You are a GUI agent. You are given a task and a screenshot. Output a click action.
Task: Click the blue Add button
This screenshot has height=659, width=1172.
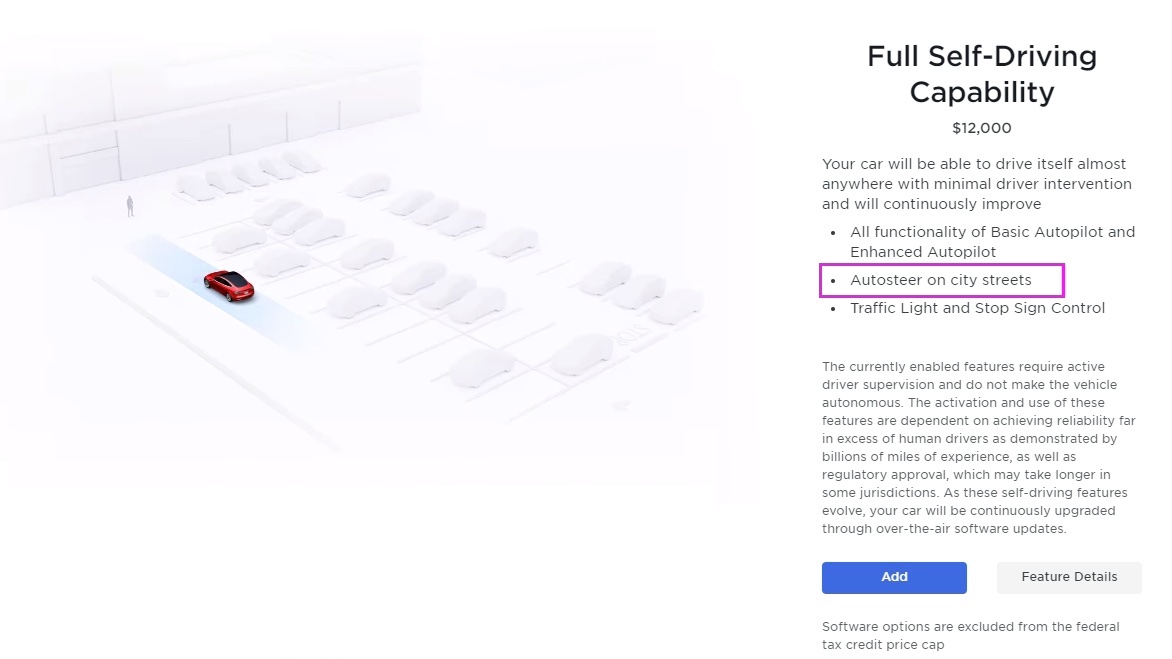[x=894, y=577]
